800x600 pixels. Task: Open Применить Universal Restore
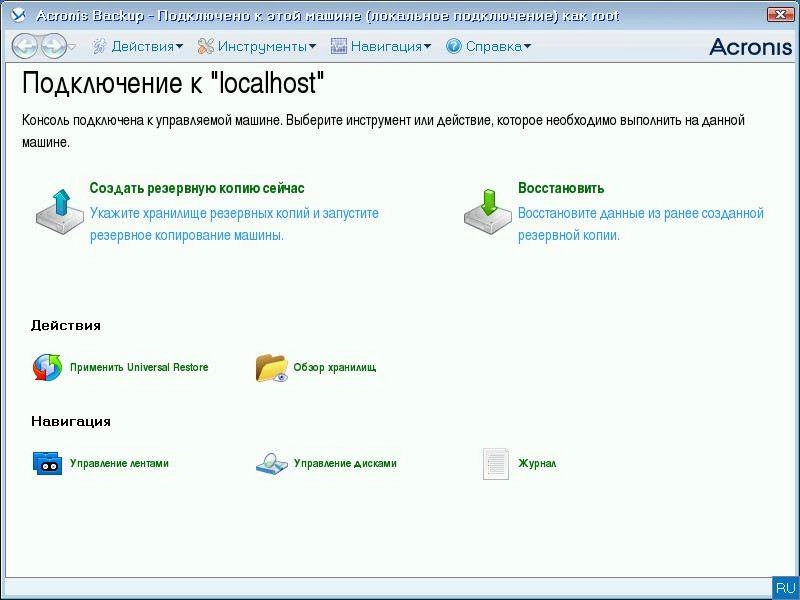click(139, 367)
